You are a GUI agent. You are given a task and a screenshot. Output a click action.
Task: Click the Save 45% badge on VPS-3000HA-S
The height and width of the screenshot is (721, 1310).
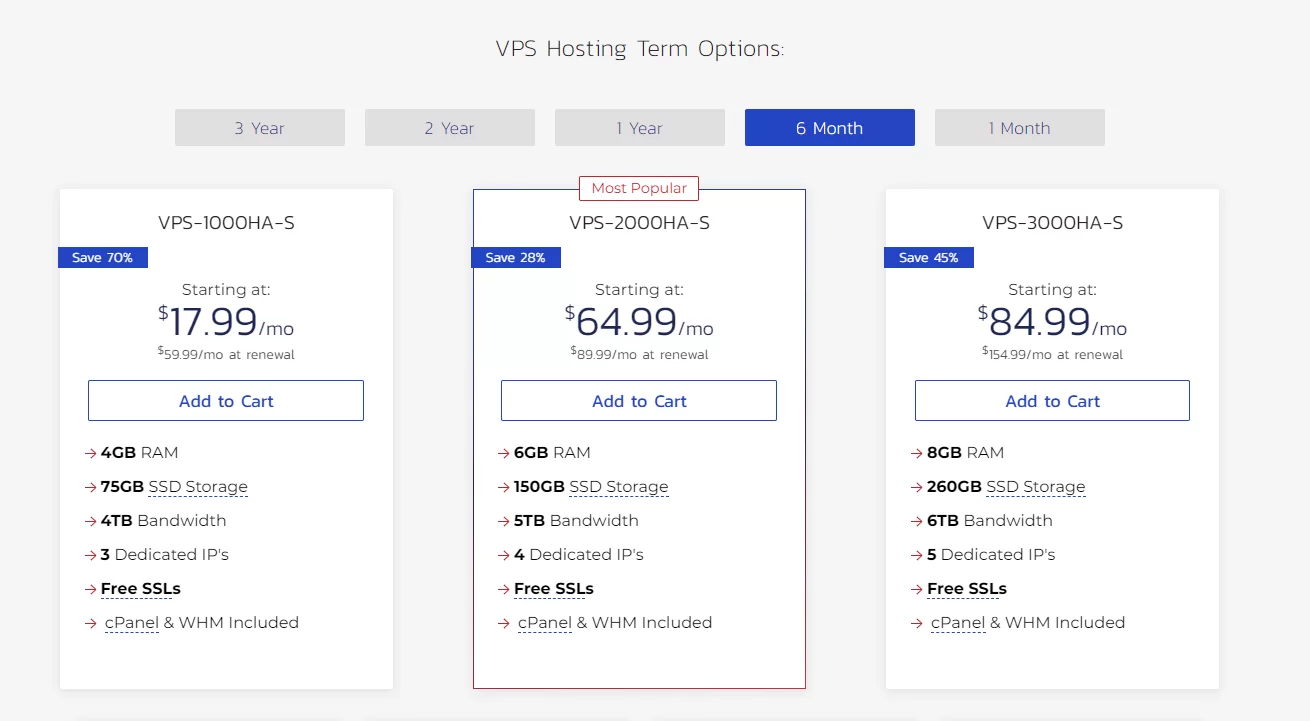click(928, 257)
